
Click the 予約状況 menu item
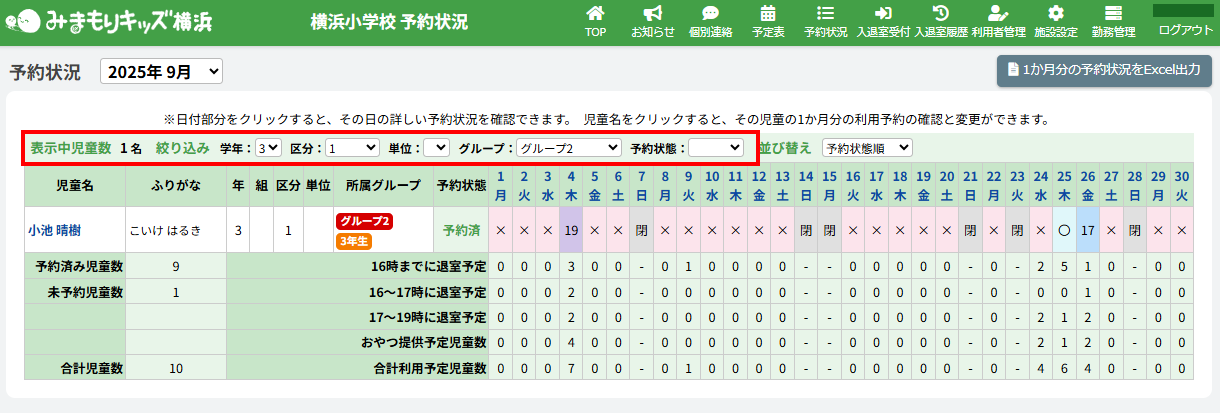(825, 22)
